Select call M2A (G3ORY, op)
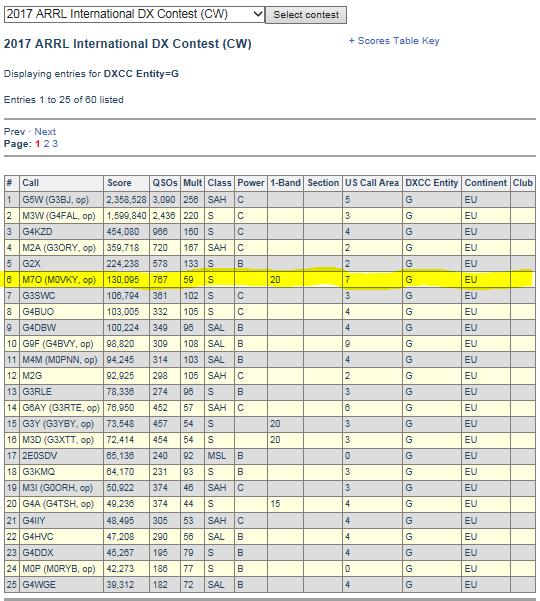 (x=59, y=248)
